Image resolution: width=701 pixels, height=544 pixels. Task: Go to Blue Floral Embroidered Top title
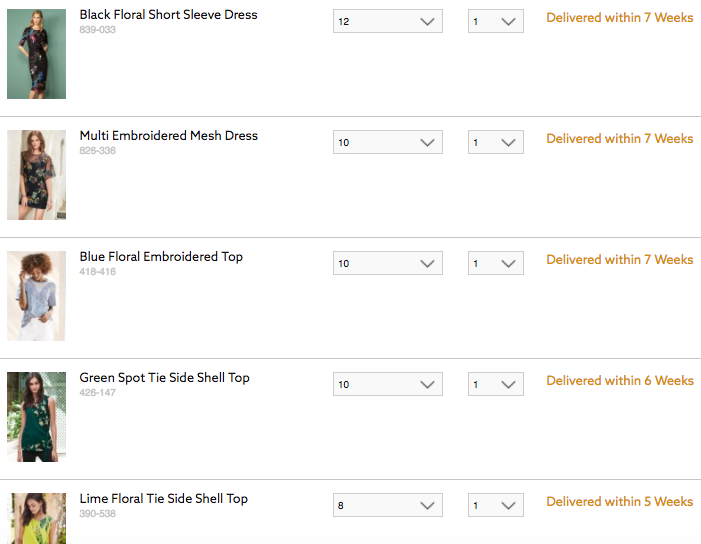click(x=161, y=257)
